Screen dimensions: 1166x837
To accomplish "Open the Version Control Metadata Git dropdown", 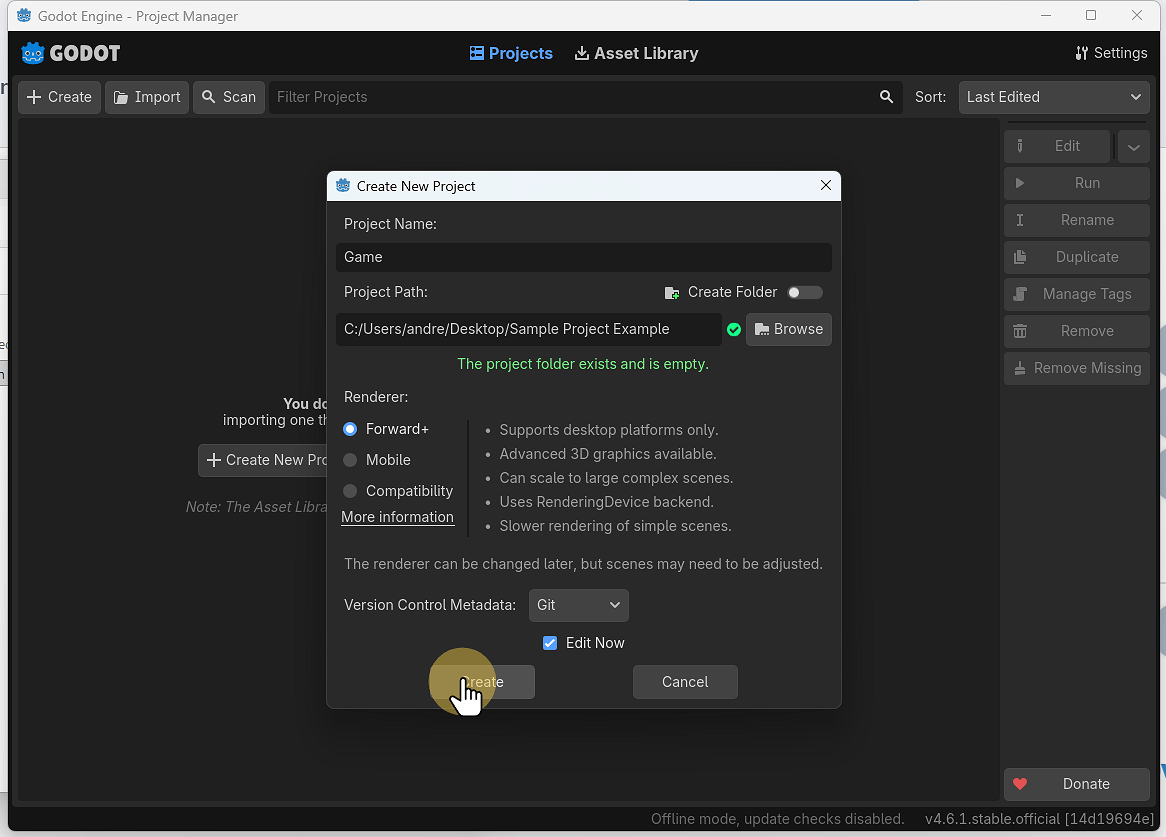I will pyautogui.click(x=578, y=605).
